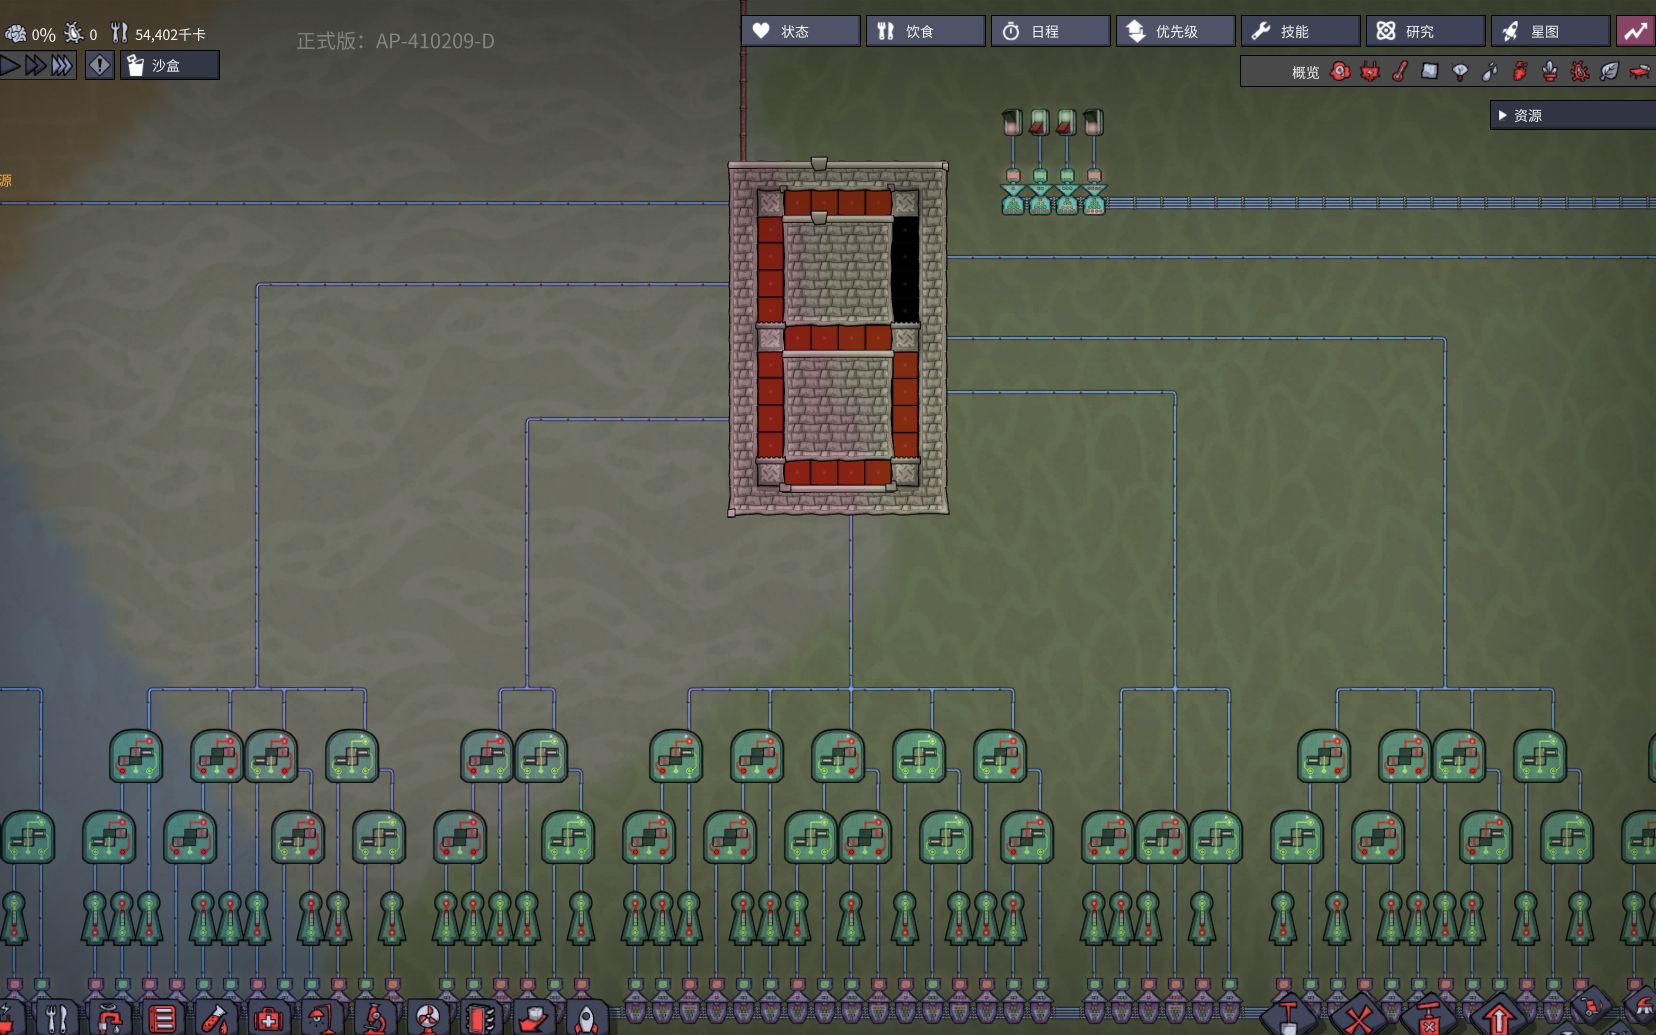Open the Automation build category
The image size is (1656, 1035).
coord(481,1019)
